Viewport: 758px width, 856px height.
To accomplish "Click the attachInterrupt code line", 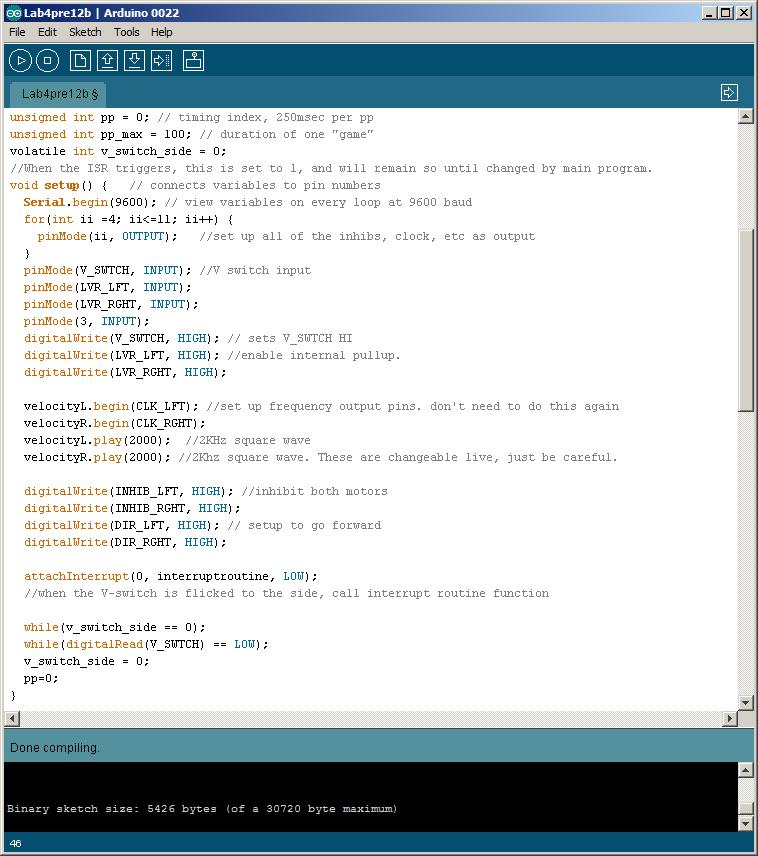I will click(170, 576).
